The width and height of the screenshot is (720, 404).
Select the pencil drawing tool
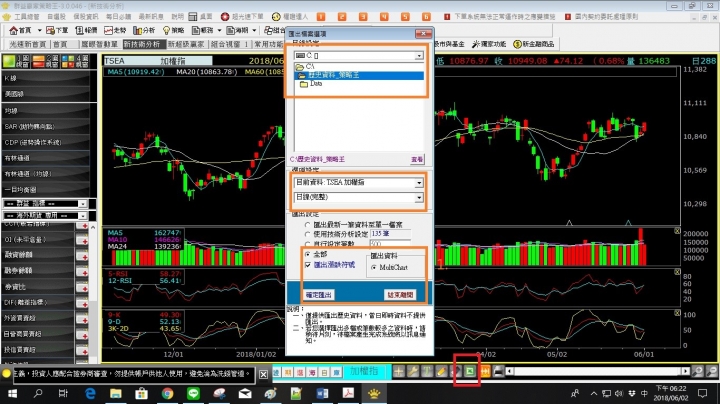click(441, 371)
